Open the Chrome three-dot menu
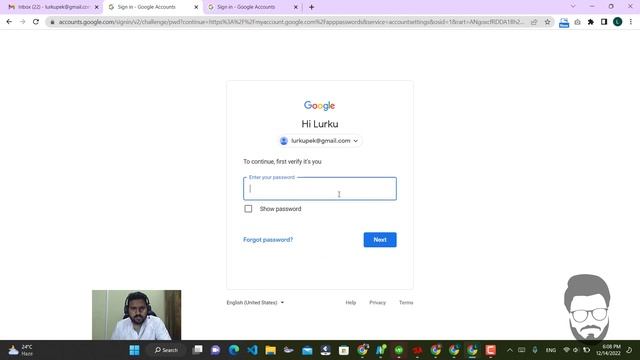640x360 pixels. tap(631, 22)
